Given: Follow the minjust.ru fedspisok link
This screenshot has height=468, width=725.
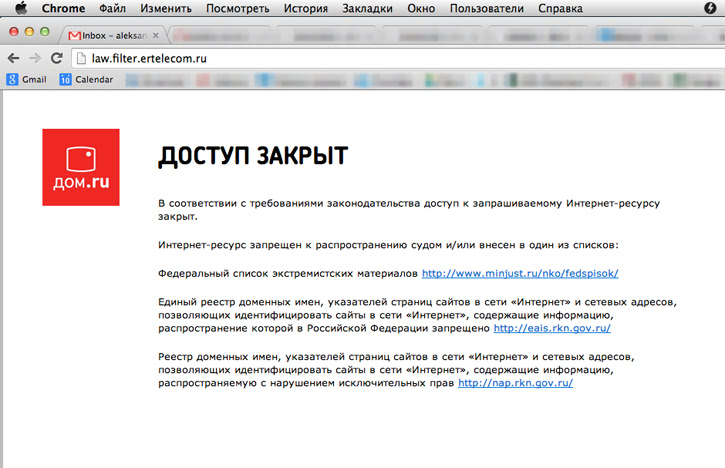Looking at the screenshot, I should [520, 273].
